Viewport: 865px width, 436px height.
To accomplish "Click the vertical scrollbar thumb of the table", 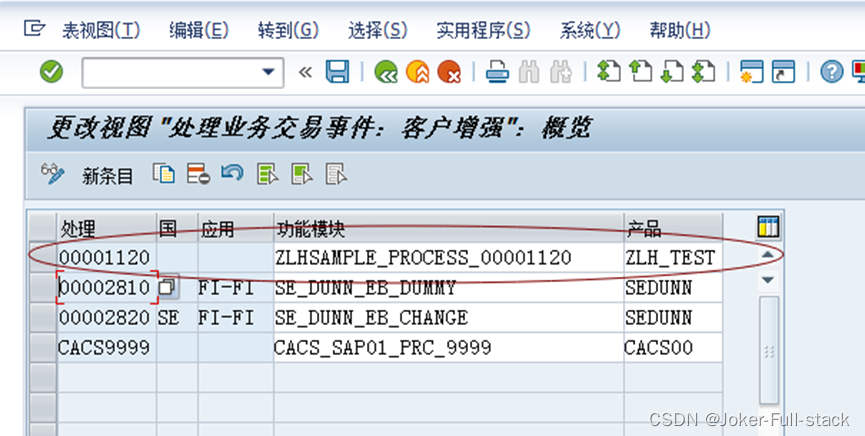I will tap(768, 350).
